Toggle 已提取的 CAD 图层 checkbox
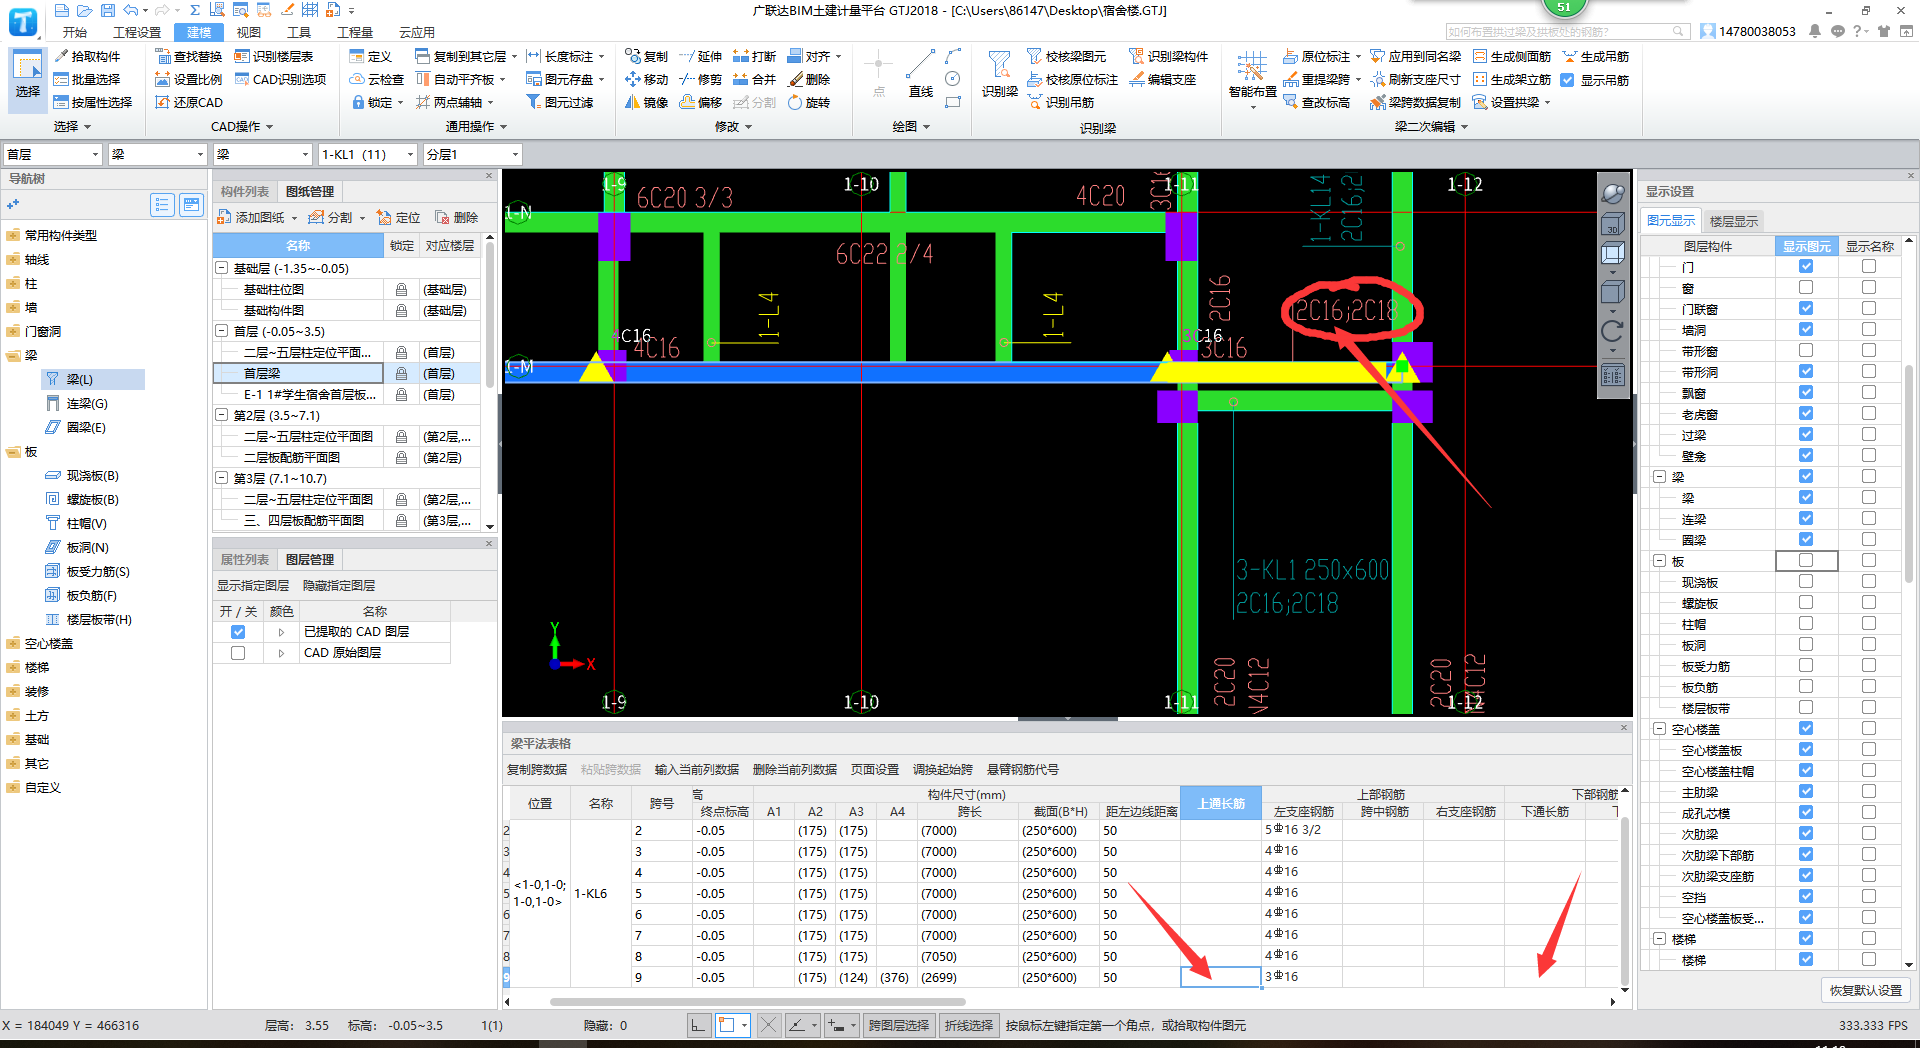Screen dimensions: 1920x1048 pos(238,632)
